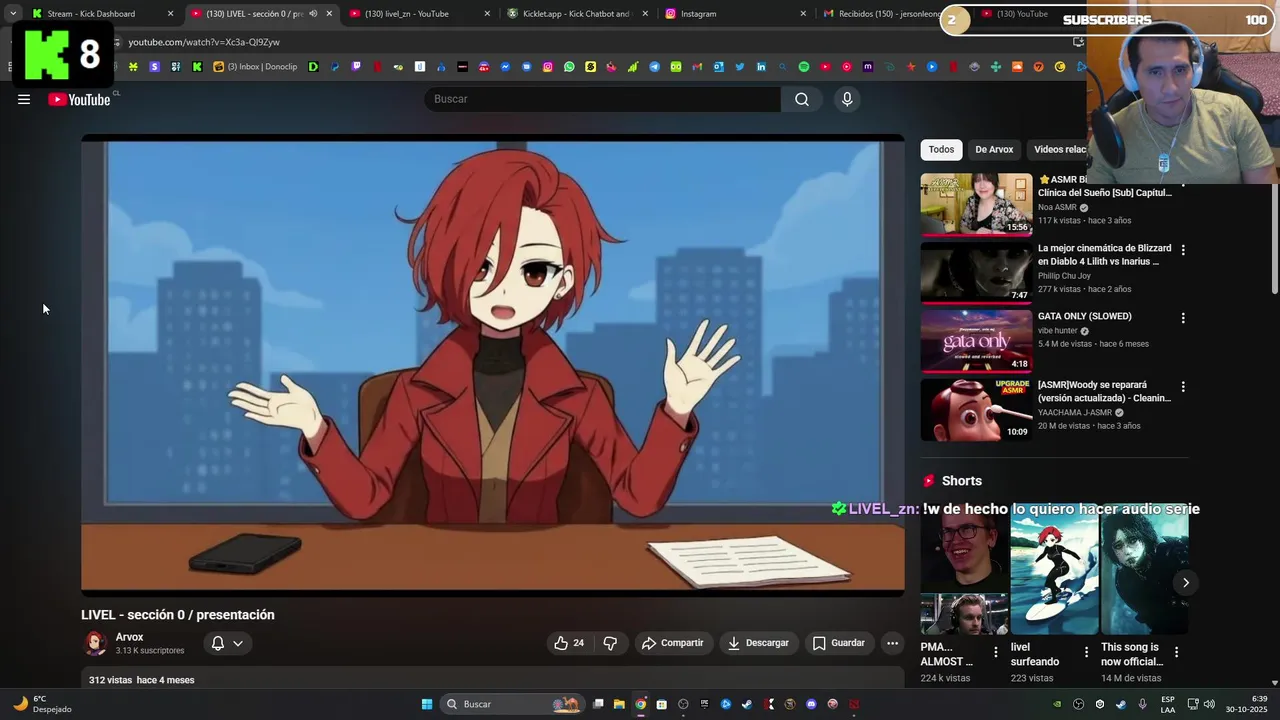Click the Guardar save button
Image resolution: width=1280 pixels, height=720 pixels.
[838, 643]
